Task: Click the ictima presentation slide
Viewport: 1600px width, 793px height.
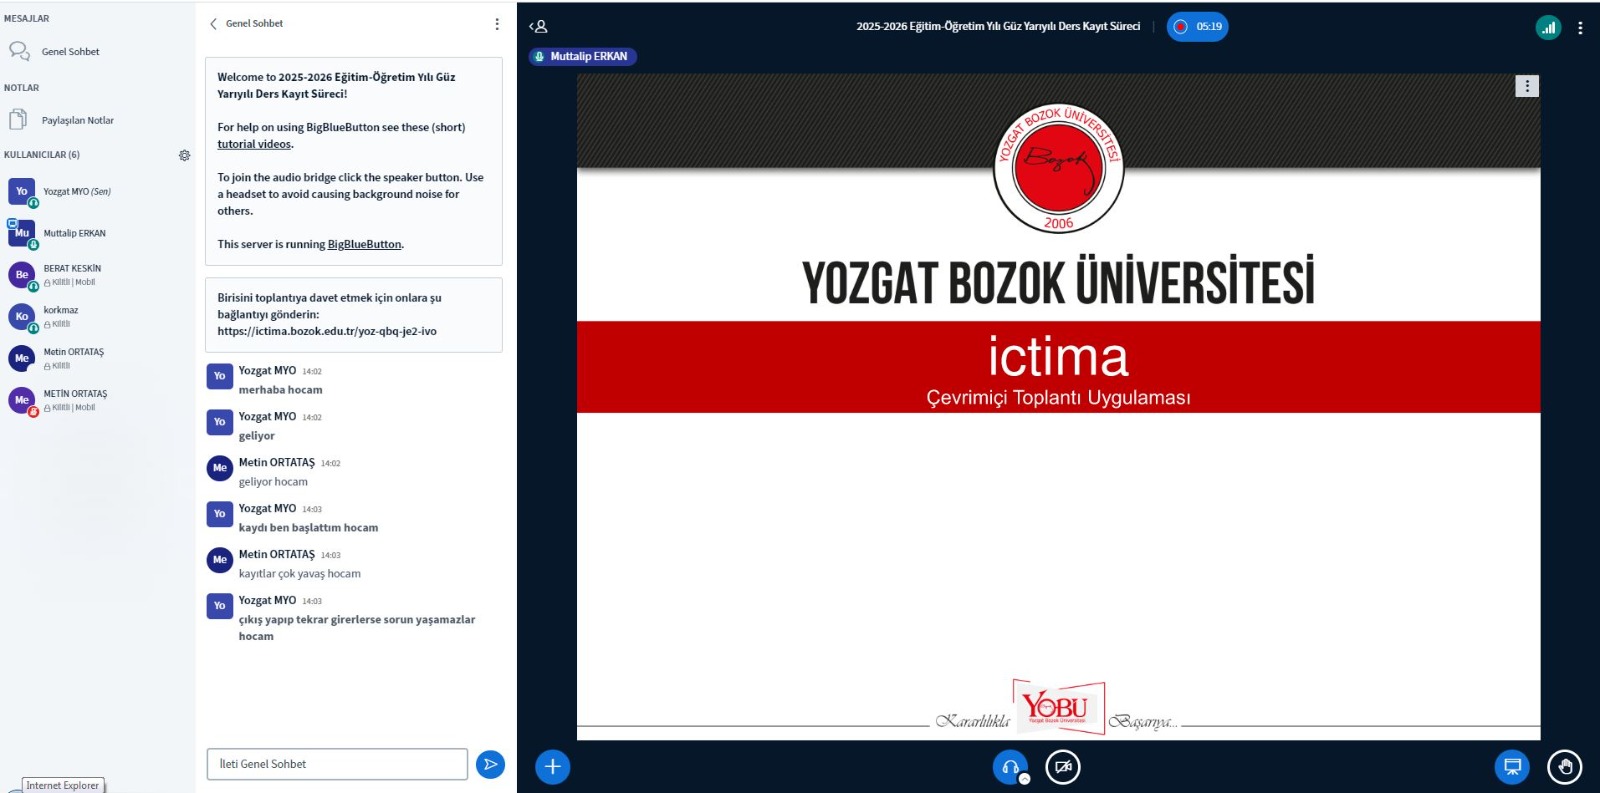Action: coord(1058,407)
